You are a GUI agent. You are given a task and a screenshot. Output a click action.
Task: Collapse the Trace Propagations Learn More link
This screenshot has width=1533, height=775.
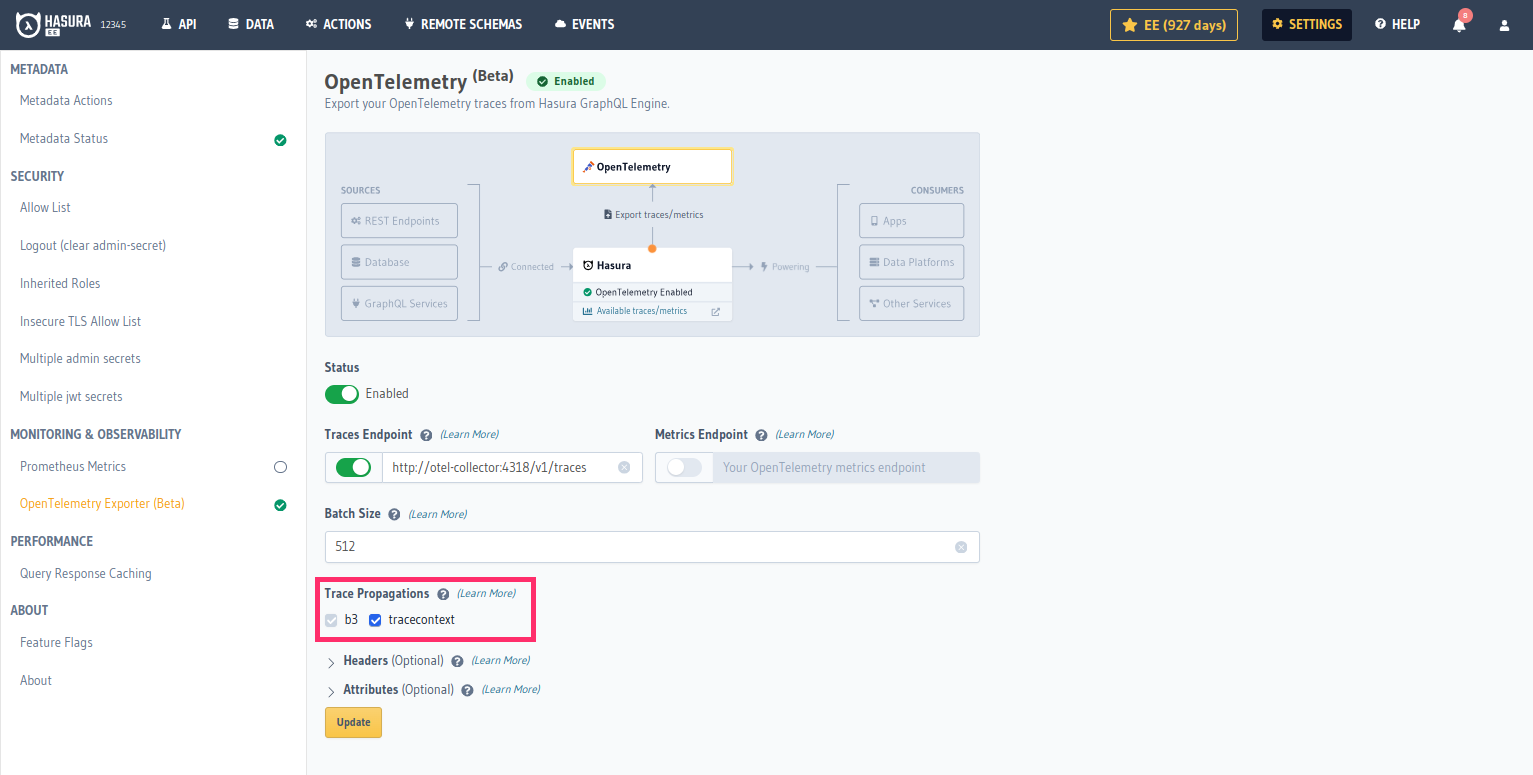[485, 593]
